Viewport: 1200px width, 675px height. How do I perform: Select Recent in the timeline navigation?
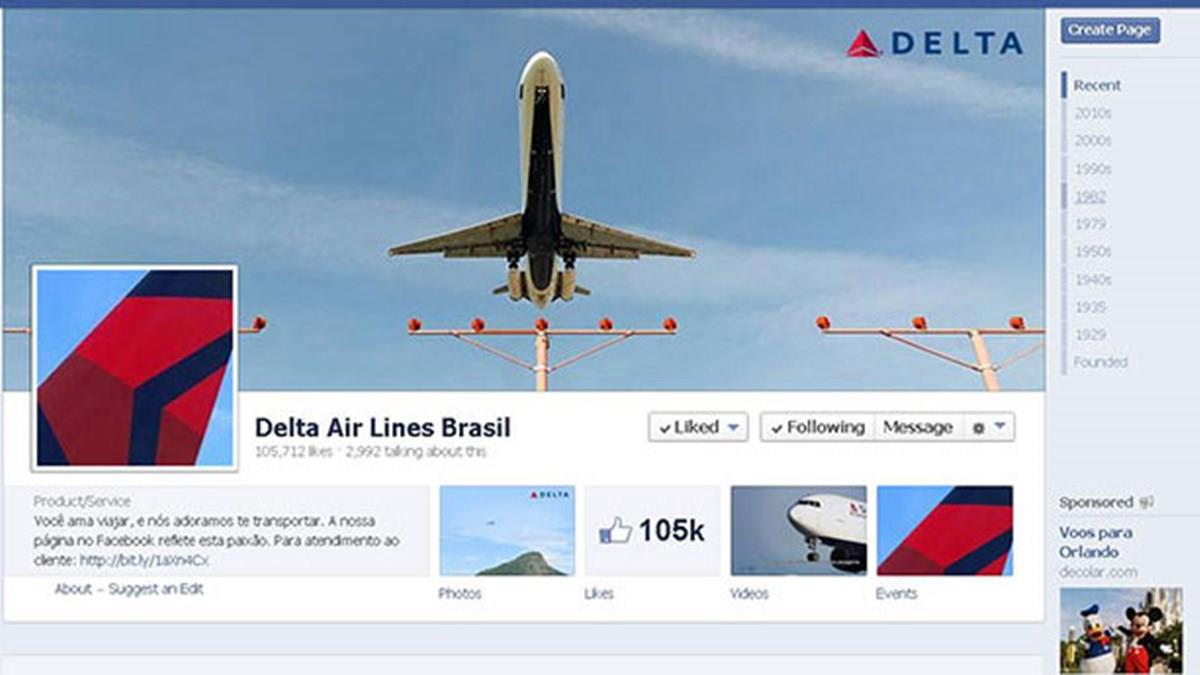tap(1097, 86)
